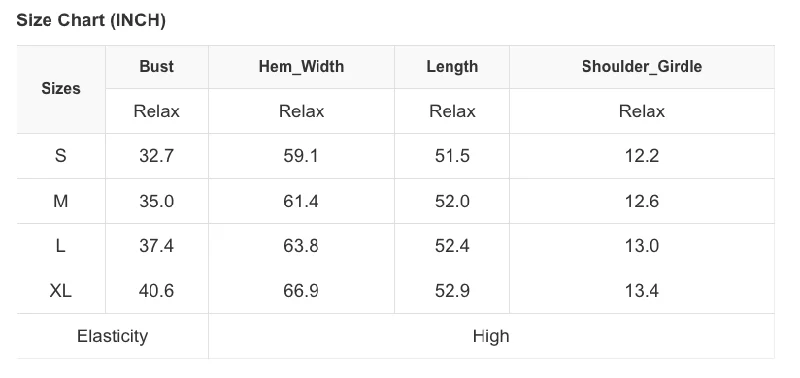Click the shoulder girdle value 13.4
This screenshot has height=378, width=800.
(x=642, y=291)
